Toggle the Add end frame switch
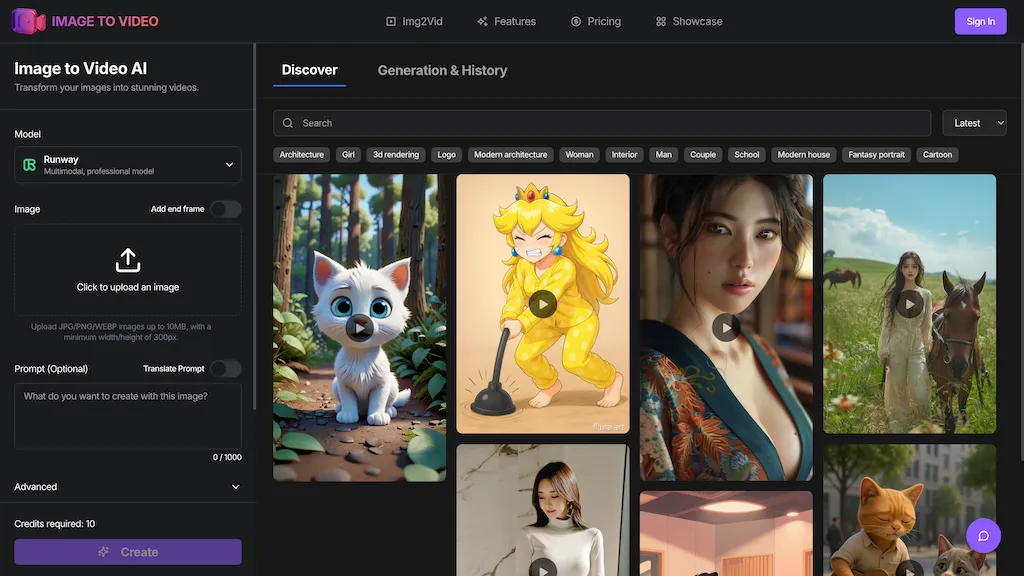The width and height of the screenshot is (1024, 576). [x=225, y=209]
